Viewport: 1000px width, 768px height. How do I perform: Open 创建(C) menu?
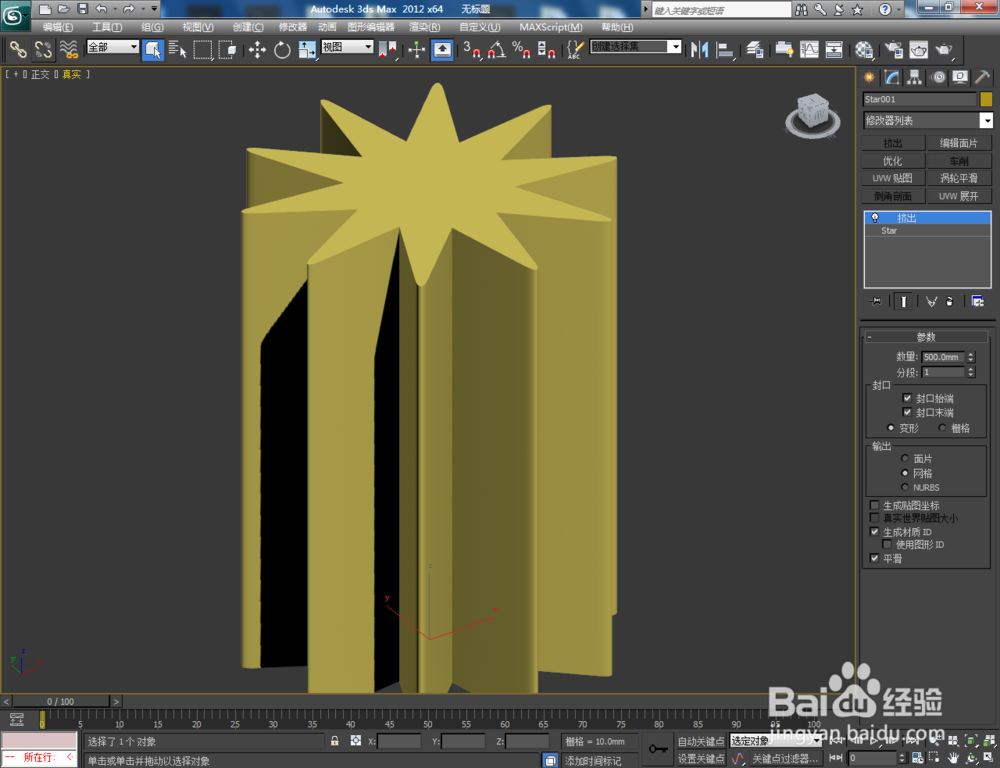[248, 27]
